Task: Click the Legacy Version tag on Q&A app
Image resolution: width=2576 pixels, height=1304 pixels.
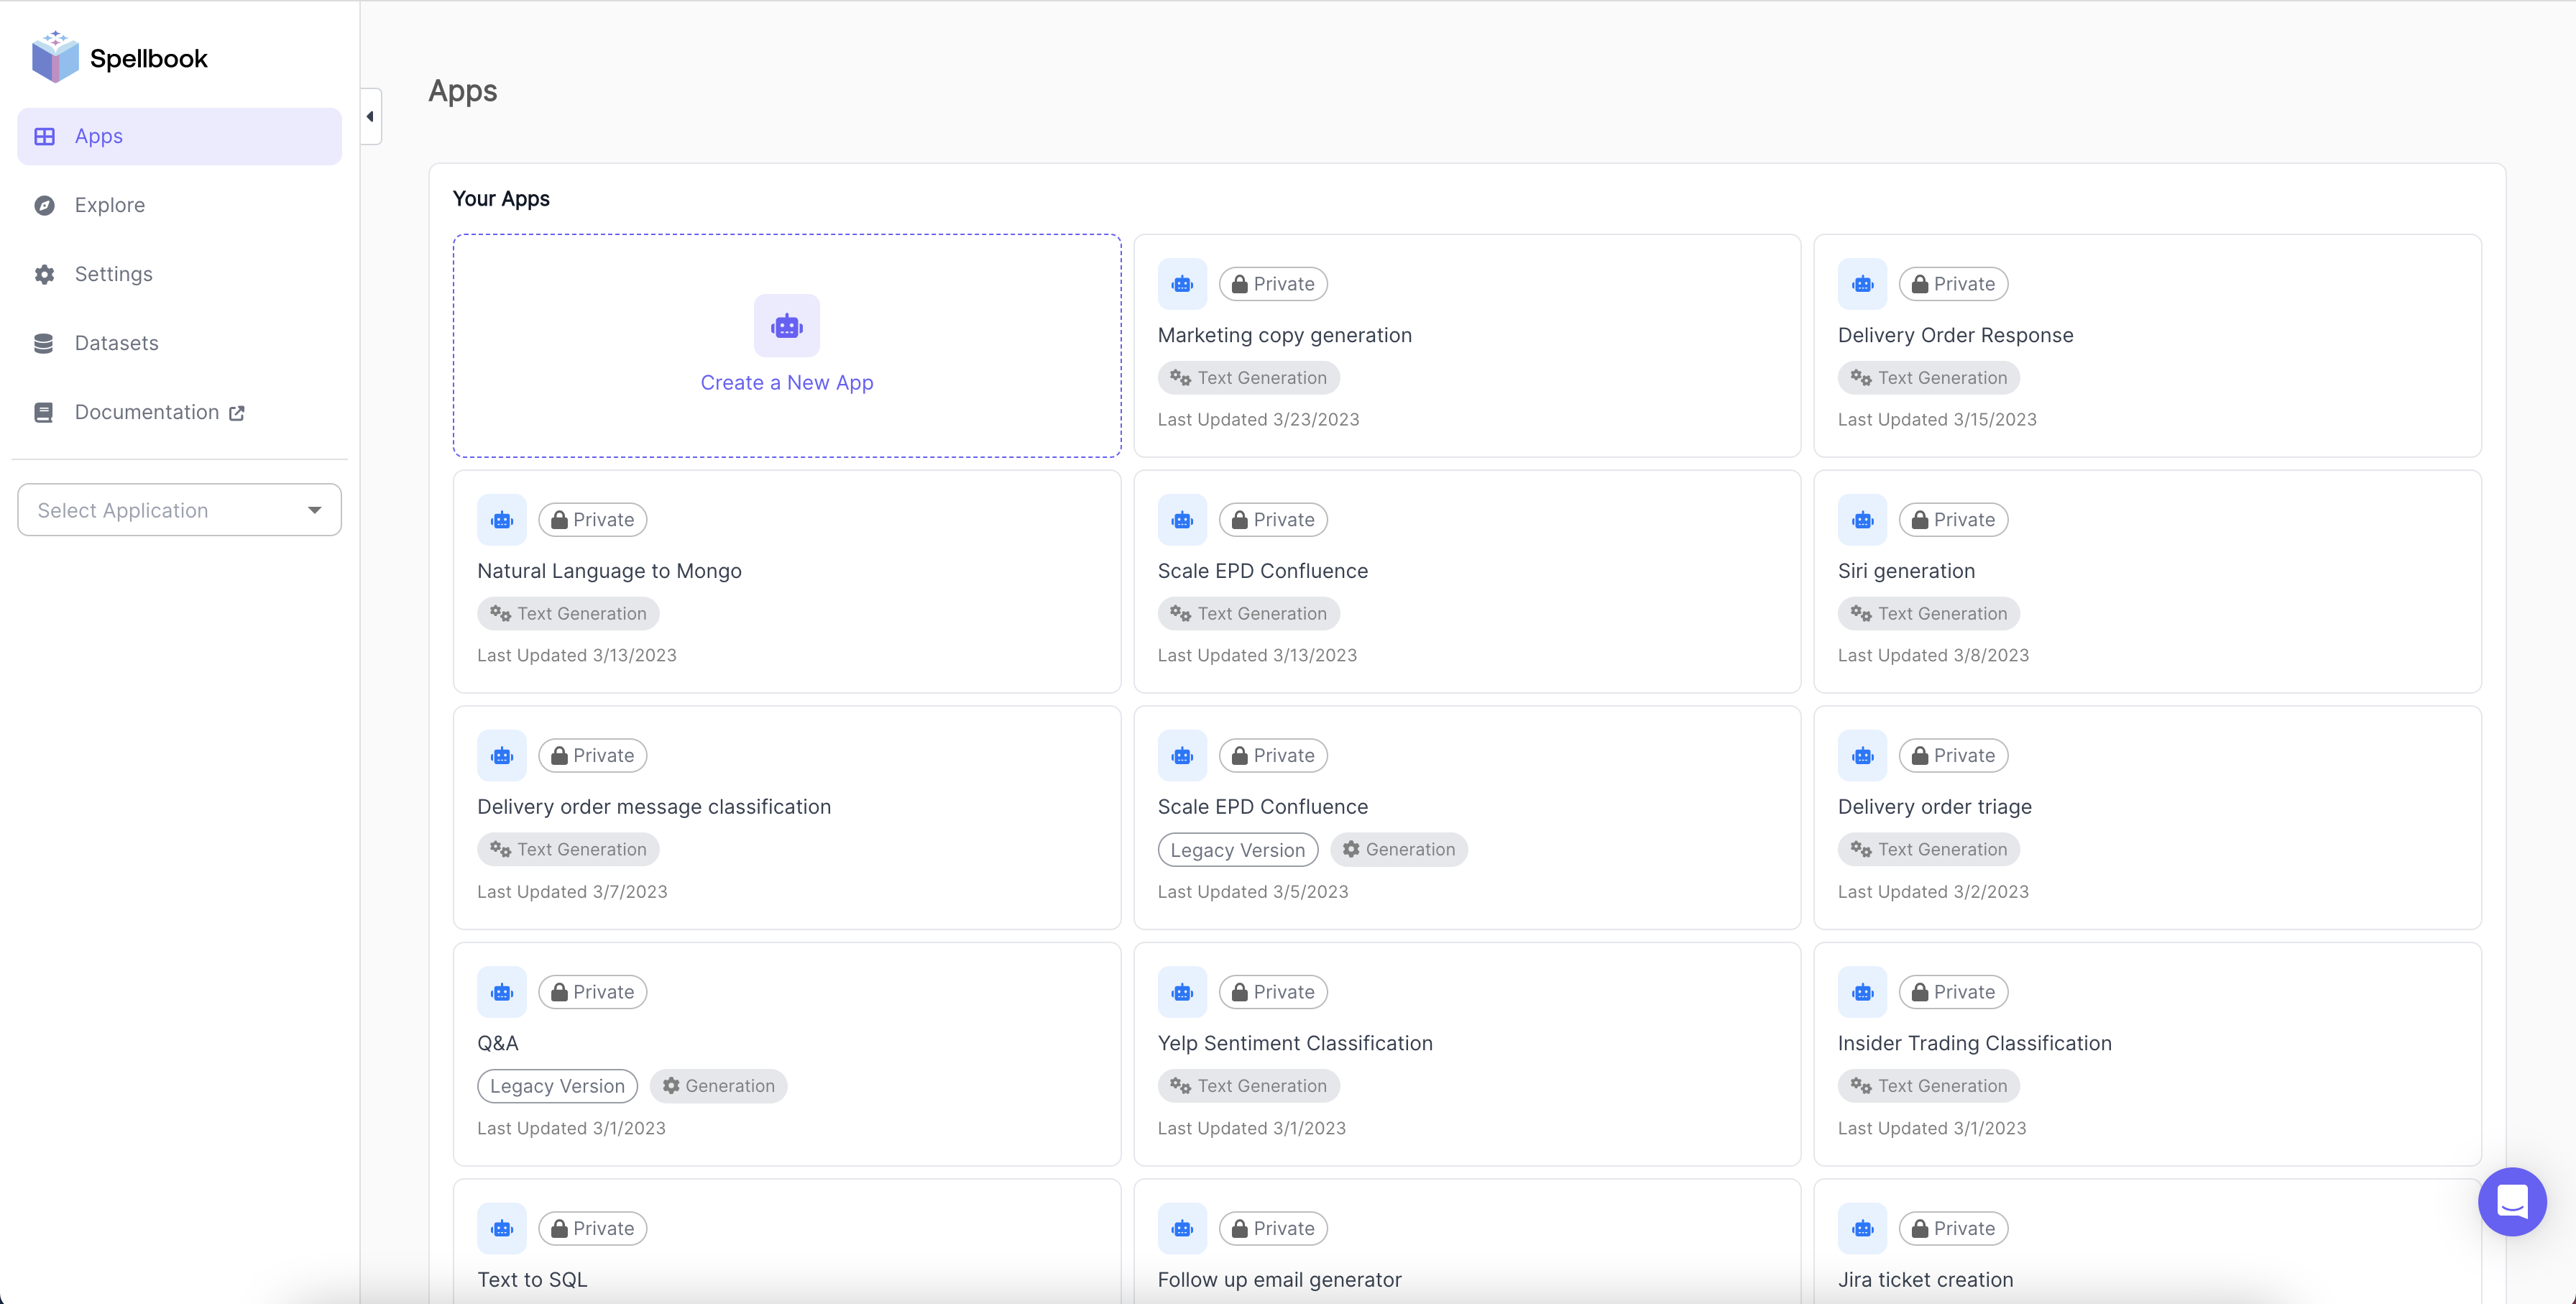Action: tap(557, 1085)
